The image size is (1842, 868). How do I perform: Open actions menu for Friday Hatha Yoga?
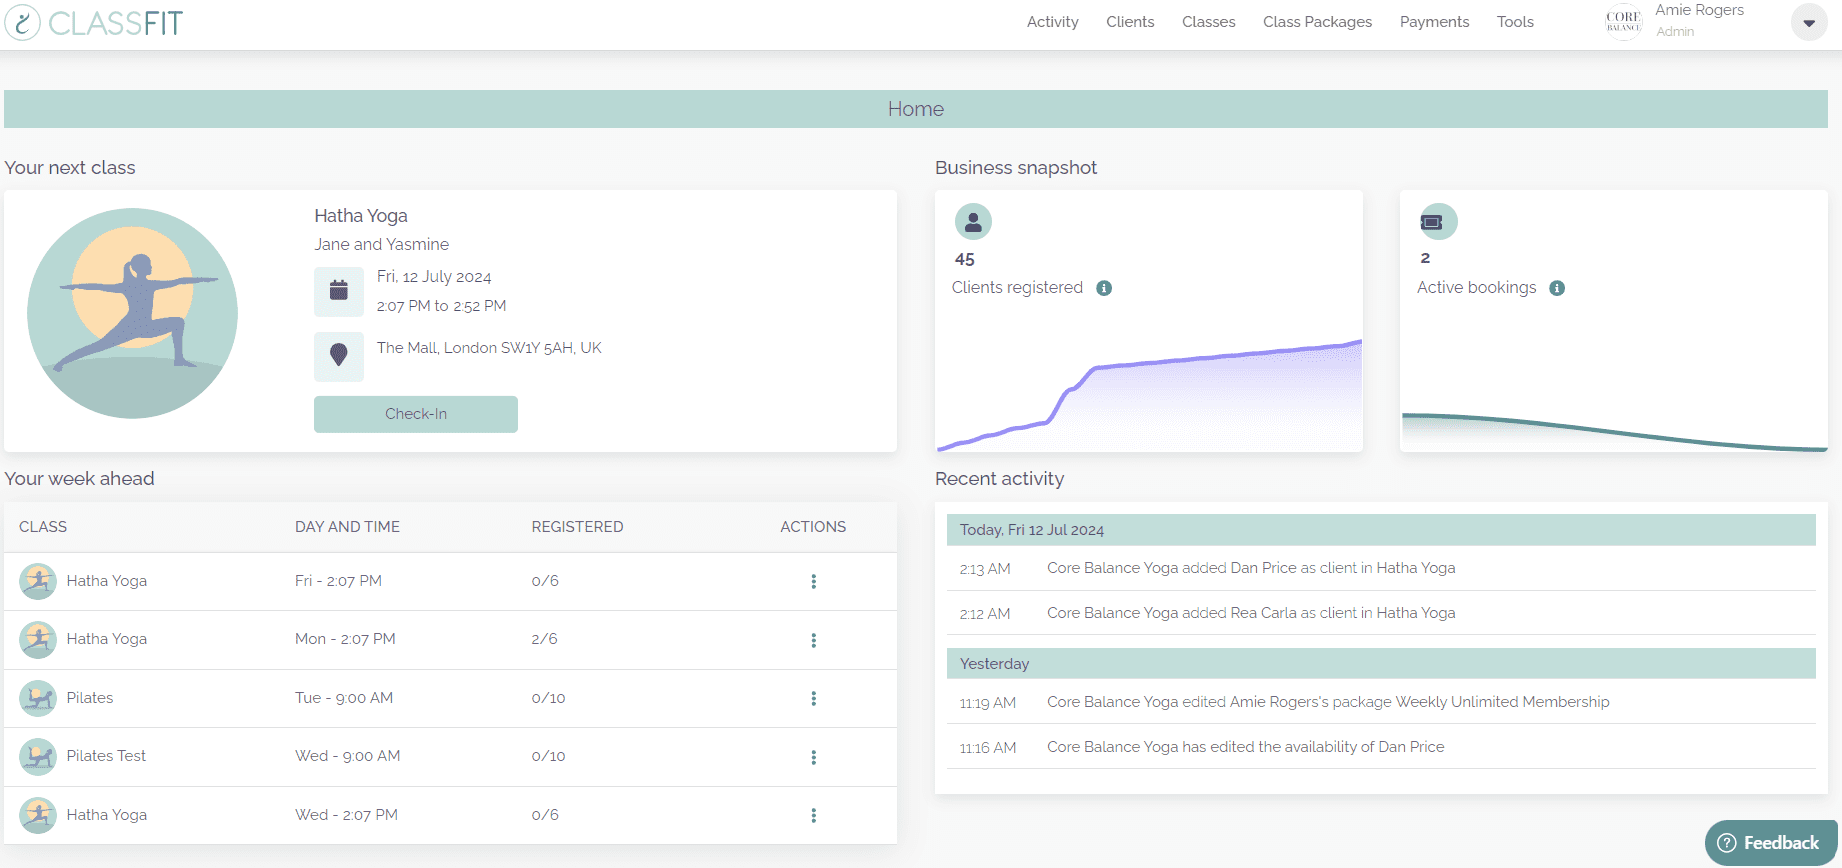coord(813,582)
